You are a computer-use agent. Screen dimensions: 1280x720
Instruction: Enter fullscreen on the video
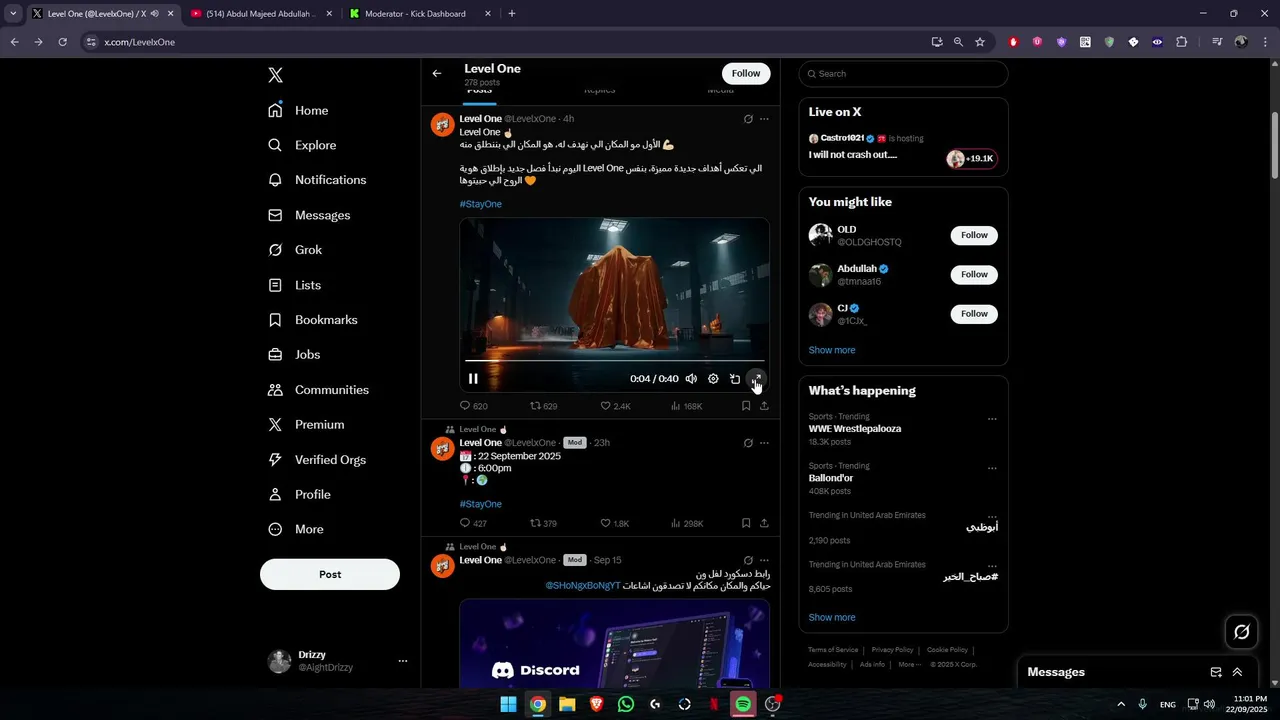757,379
